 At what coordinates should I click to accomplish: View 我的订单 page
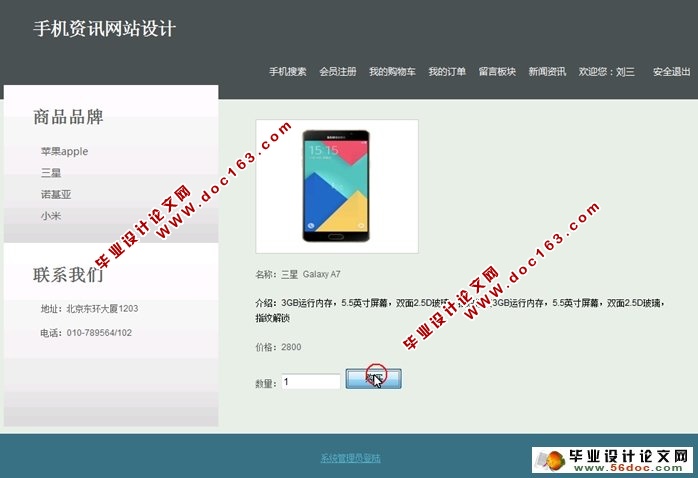(447, 72)
